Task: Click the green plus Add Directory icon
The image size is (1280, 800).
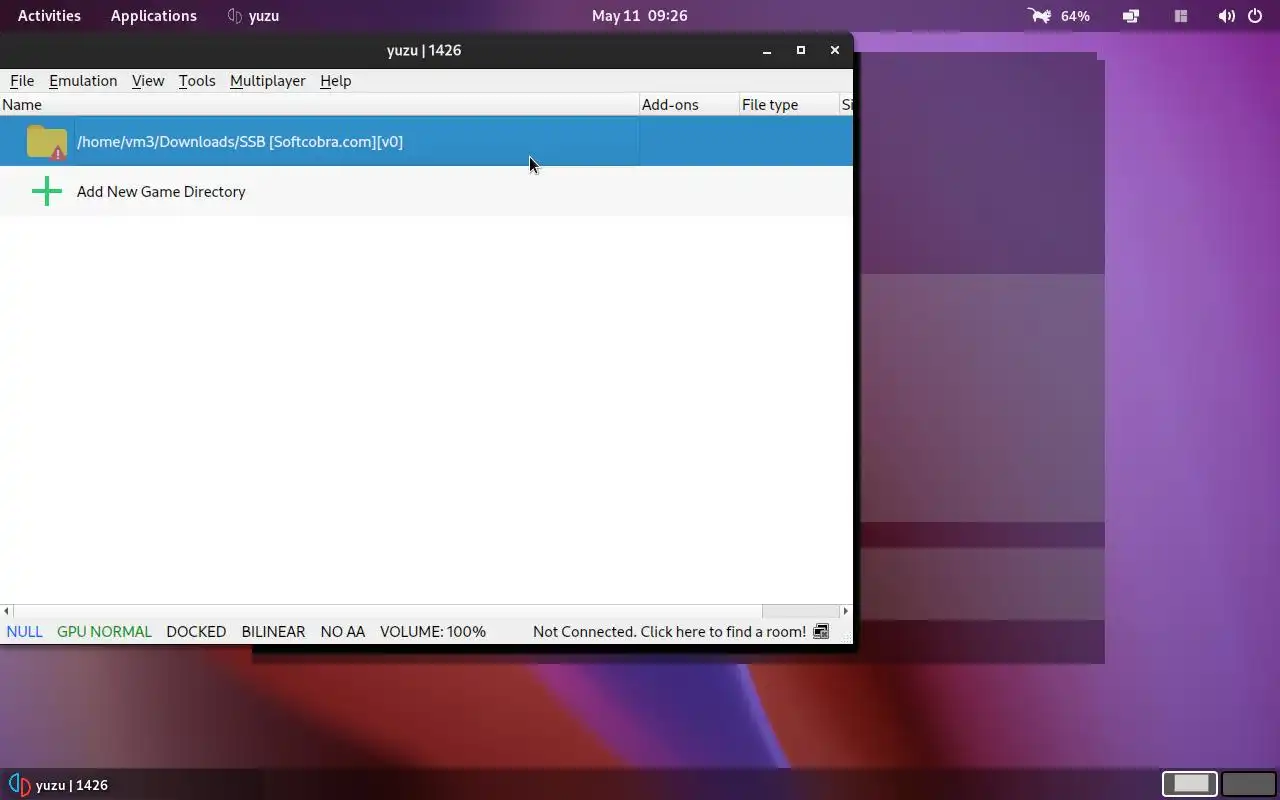Action: tap(47, 191)
